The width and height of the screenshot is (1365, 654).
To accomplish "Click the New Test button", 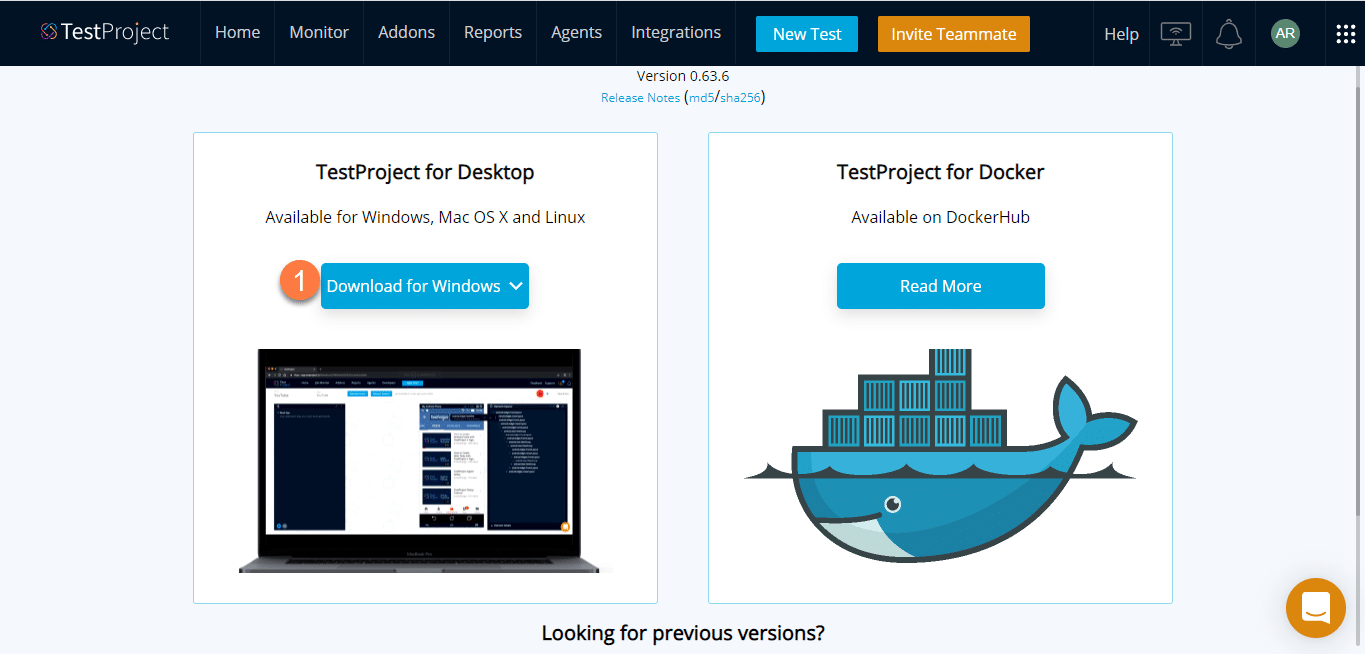I will [807, 34].
